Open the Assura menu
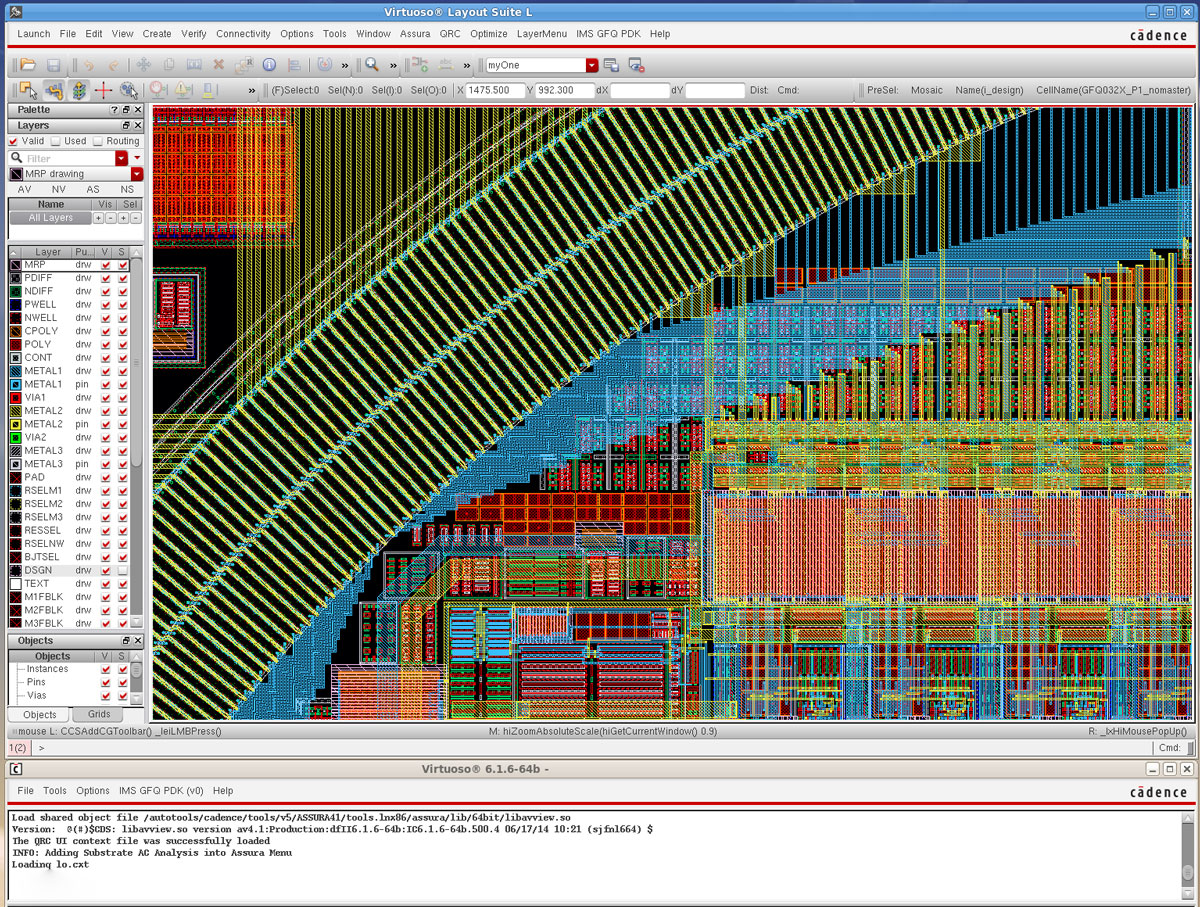Image resolution: width=1200 pixels, height=907 pixels. (415, 33)
